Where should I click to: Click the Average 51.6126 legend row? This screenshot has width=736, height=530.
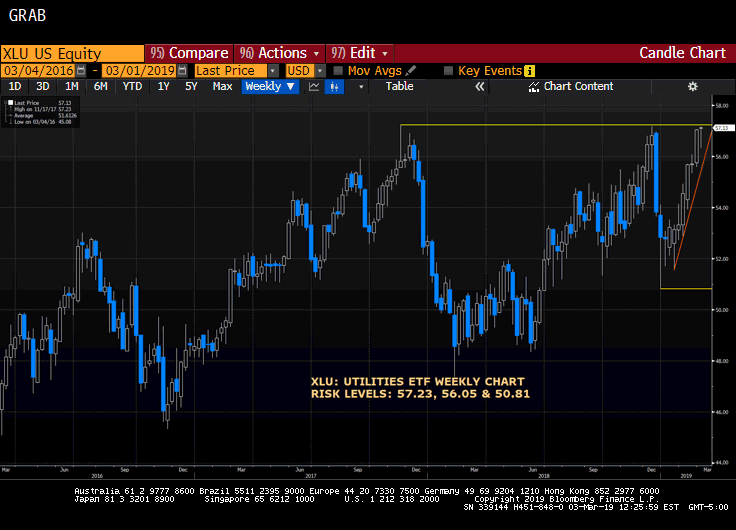44,115
